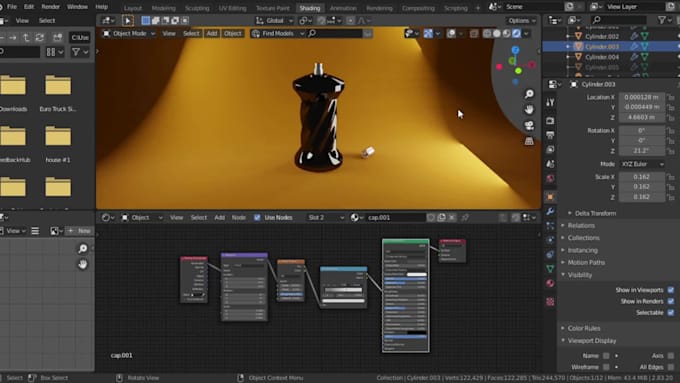Viewport: 680px width, 383px height.
Task: Toggle camera view icon in 3D viewport
Action: (x=529, y=125)
